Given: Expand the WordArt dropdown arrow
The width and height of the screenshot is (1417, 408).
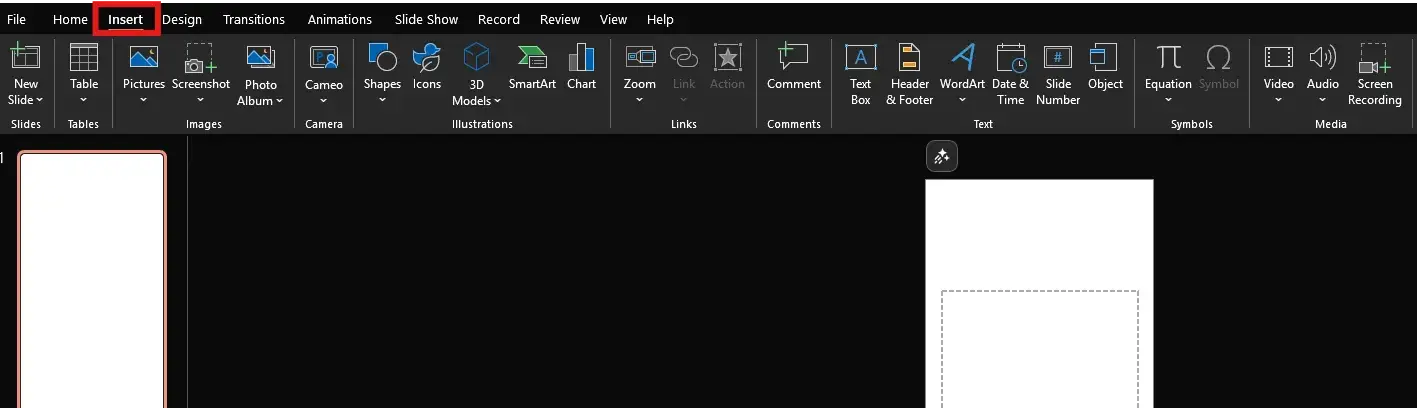Looking at the screenshot, I should [962, 100].
